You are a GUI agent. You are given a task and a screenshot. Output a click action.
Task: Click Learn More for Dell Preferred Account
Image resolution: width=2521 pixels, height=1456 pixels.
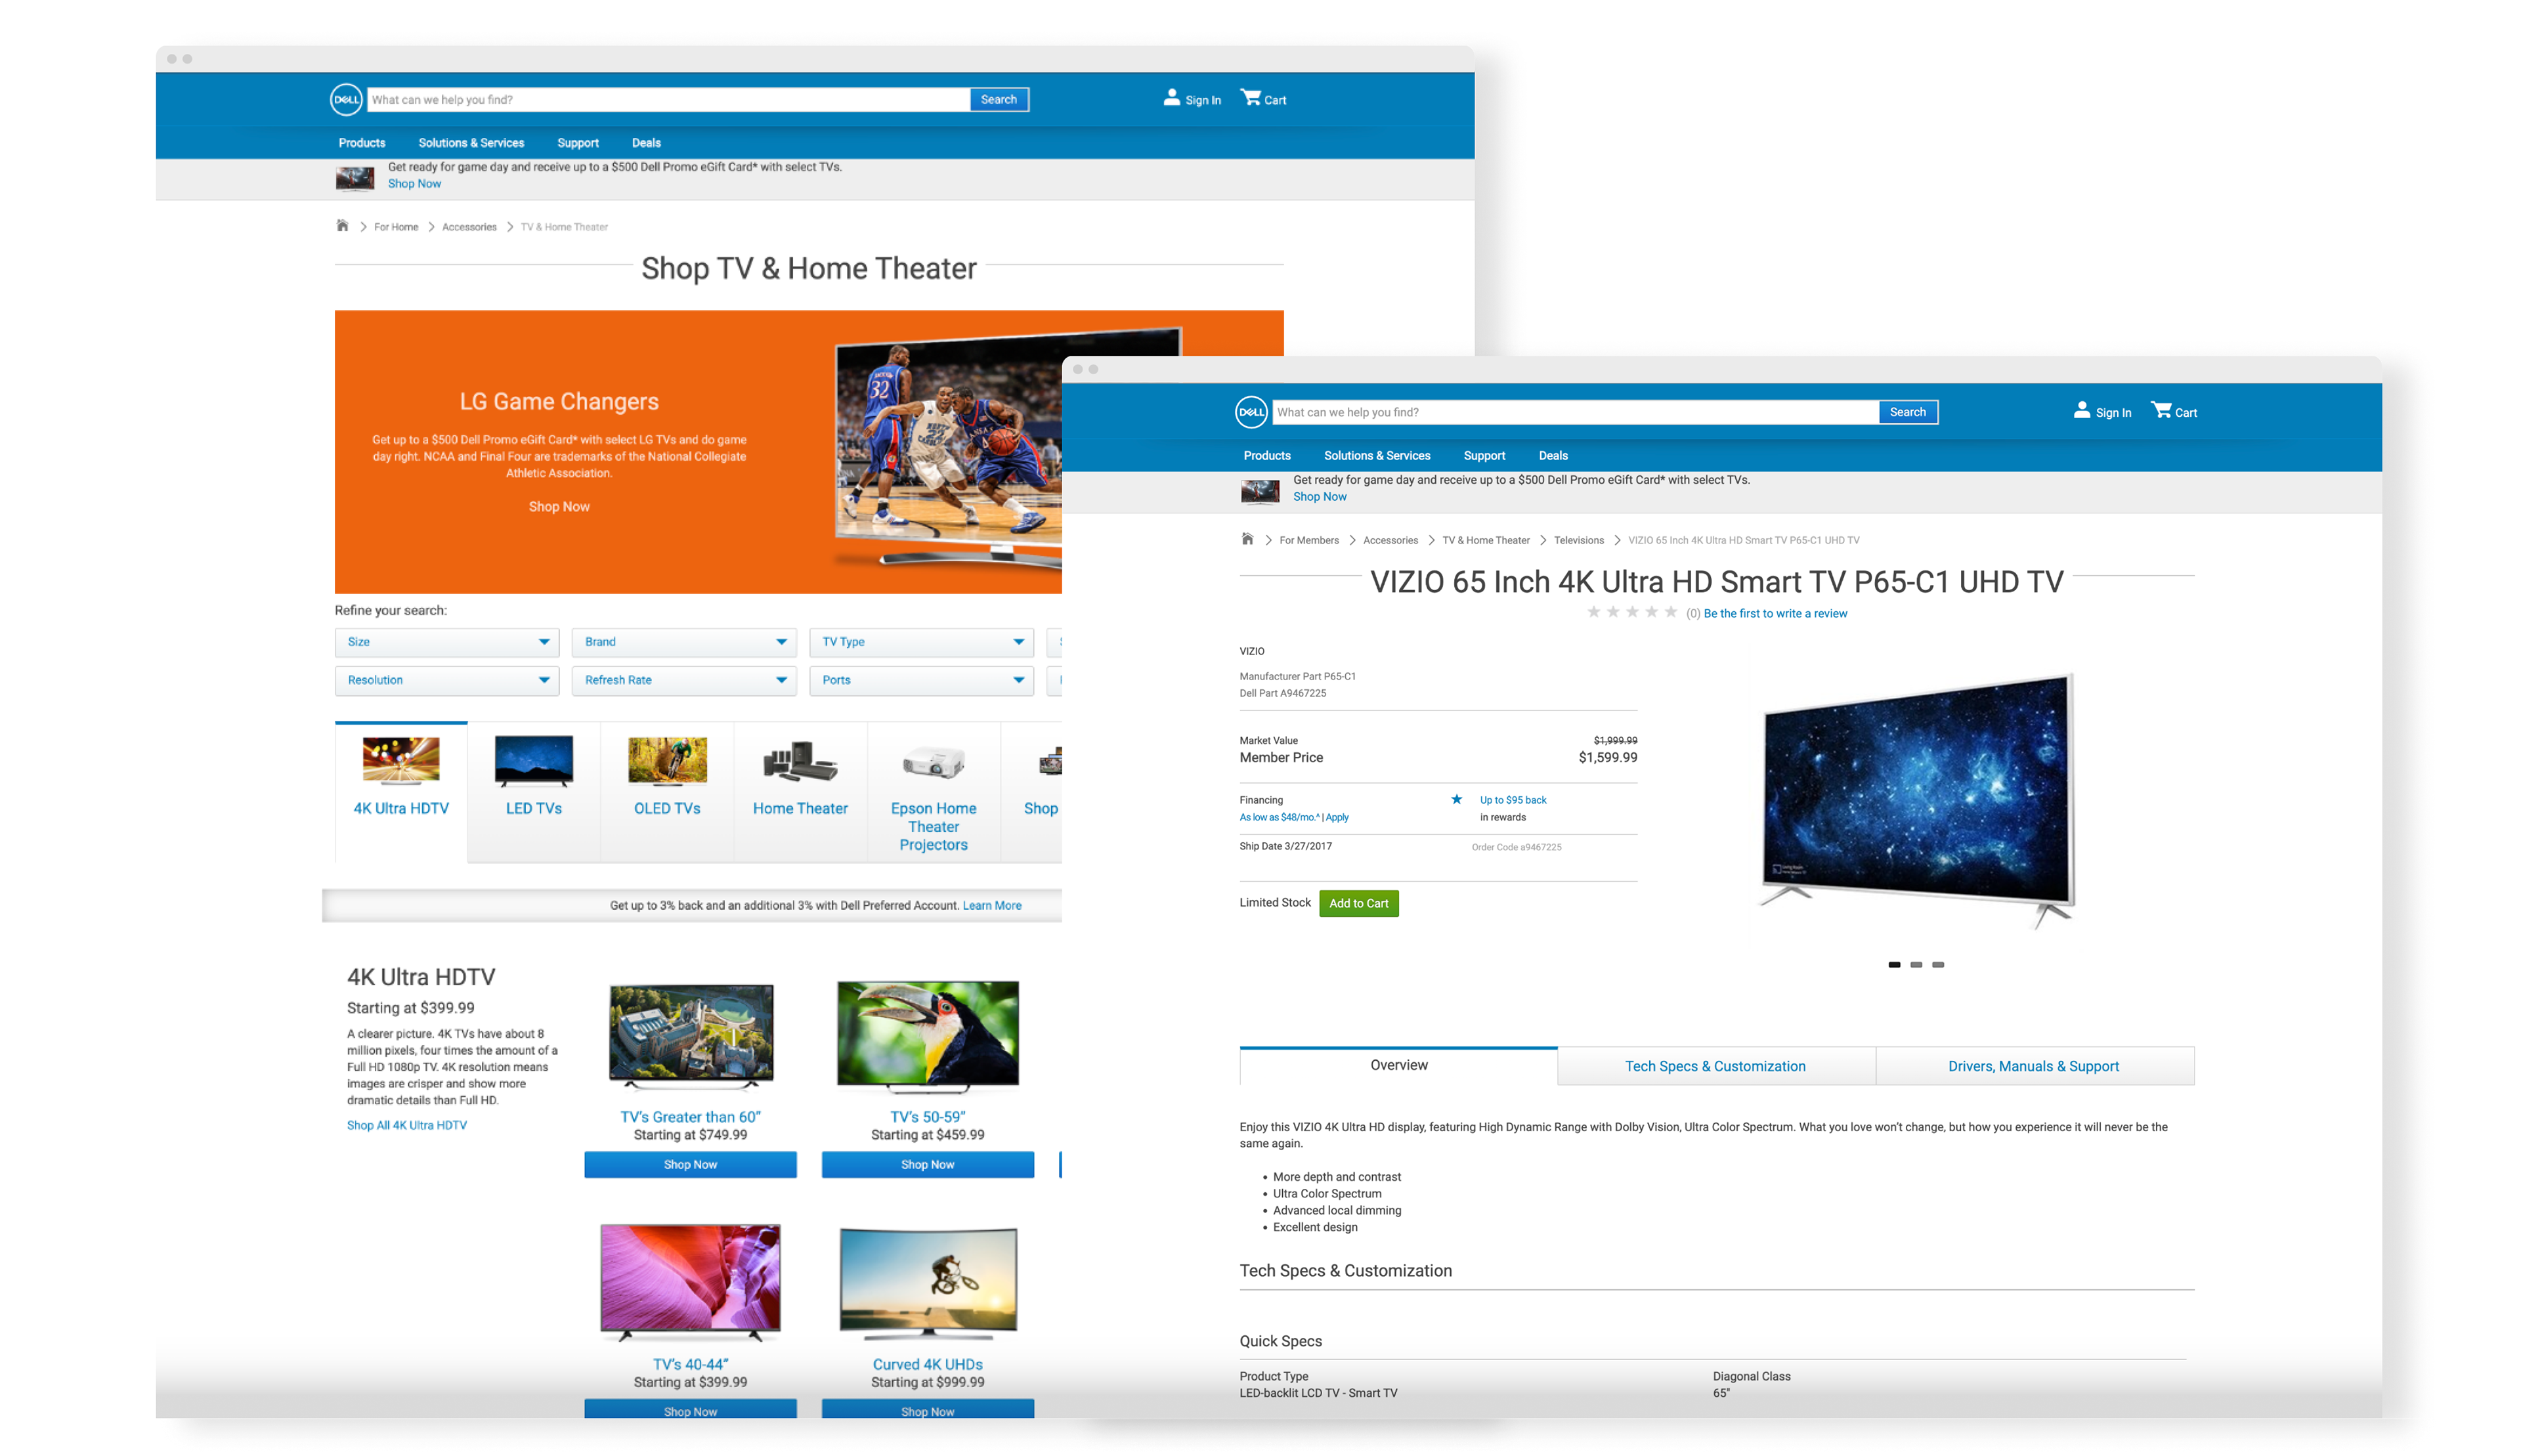pos(992,905)
